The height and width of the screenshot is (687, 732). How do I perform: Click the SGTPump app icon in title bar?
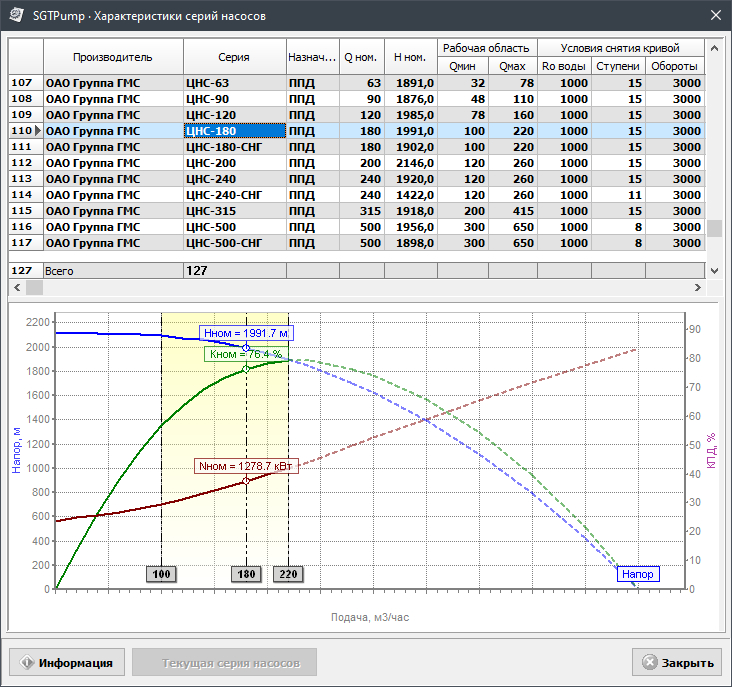16,15
